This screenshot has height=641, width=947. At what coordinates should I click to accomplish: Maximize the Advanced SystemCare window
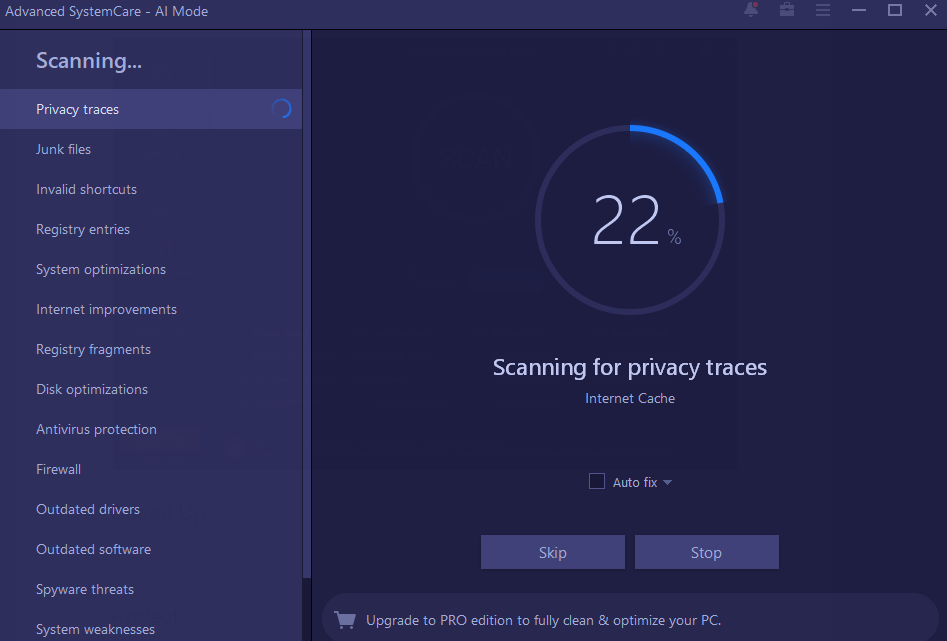(895, 10)
